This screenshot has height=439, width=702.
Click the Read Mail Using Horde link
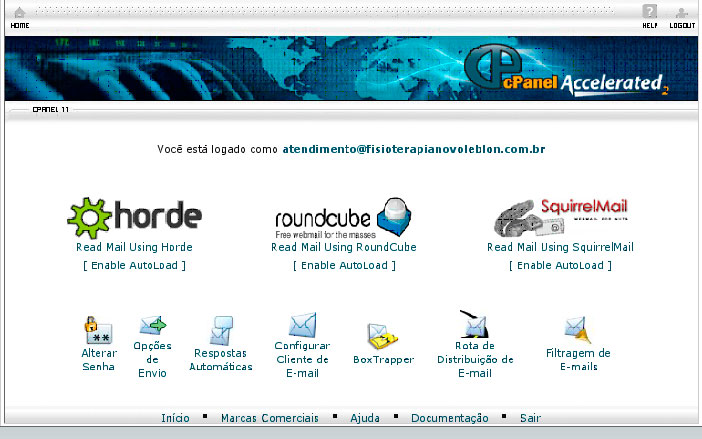[134, 247]
